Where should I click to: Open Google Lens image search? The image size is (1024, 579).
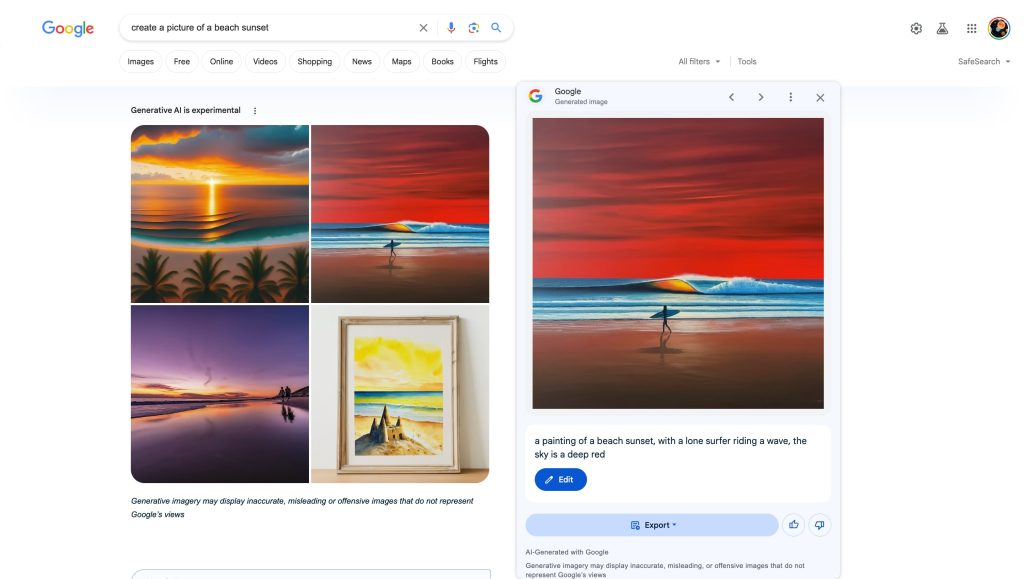pyautogui.click(x=474, y=28)
